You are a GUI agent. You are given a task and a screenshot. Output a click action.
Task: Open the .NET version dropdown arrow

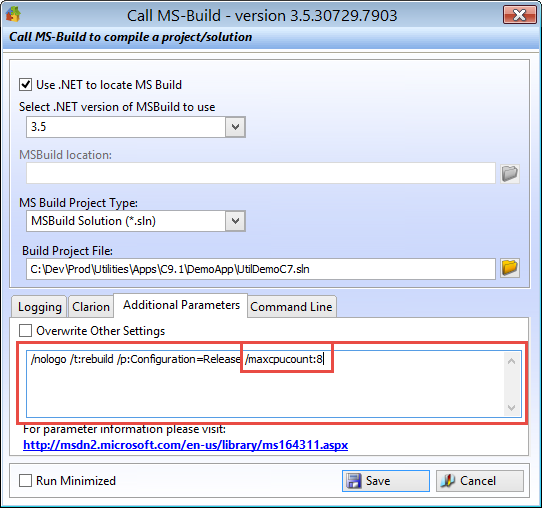point(235,127)
